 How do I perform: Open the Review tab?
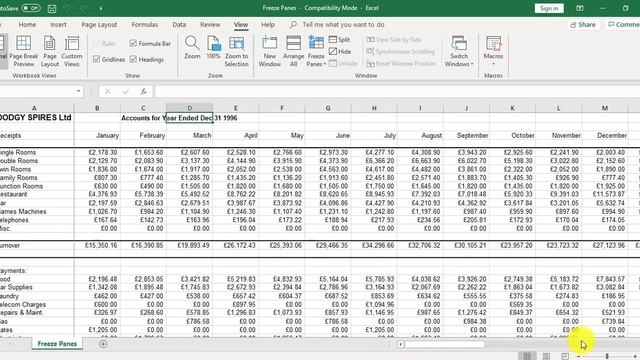[210, 25]
